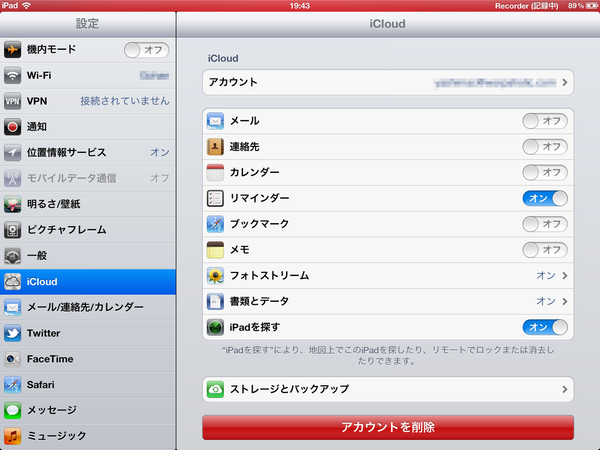Tap 書類とデータ オン value

click(x=546, y=302)
